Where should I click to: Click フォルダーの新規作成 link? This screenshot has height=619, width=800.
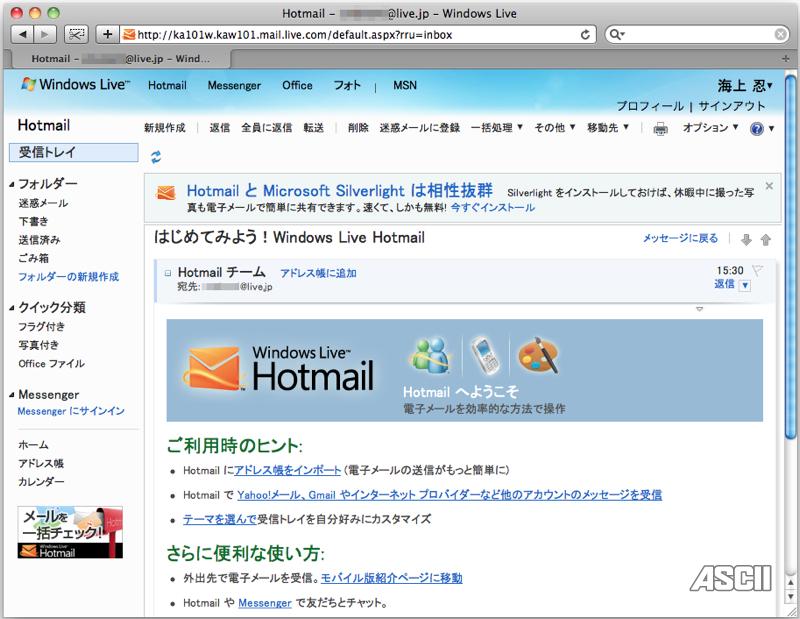pyautogui.click(x=68, y=277)
